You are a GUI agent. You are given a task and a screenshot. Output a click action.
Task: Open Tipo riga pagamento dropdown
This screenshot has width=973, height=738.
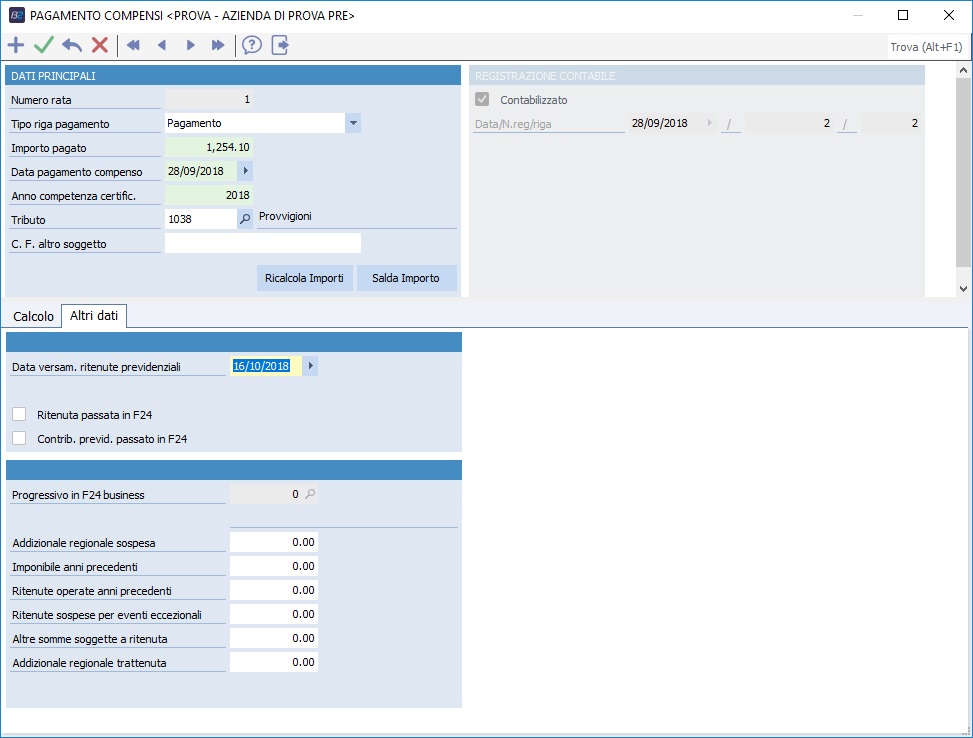click(353, 123)
